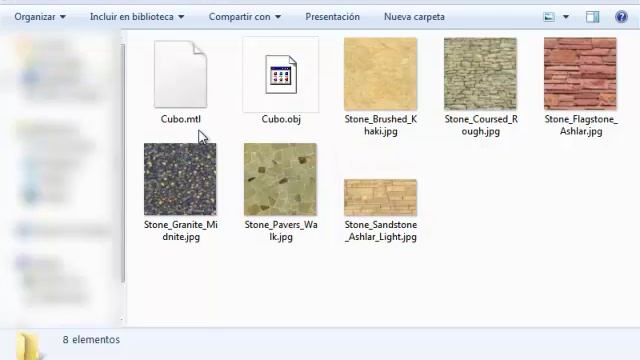Viewport: 640px width, 360px height.
Task: Click the Stone_Granite_Midnite.jpg name text
Action: [x=180, y=231]
